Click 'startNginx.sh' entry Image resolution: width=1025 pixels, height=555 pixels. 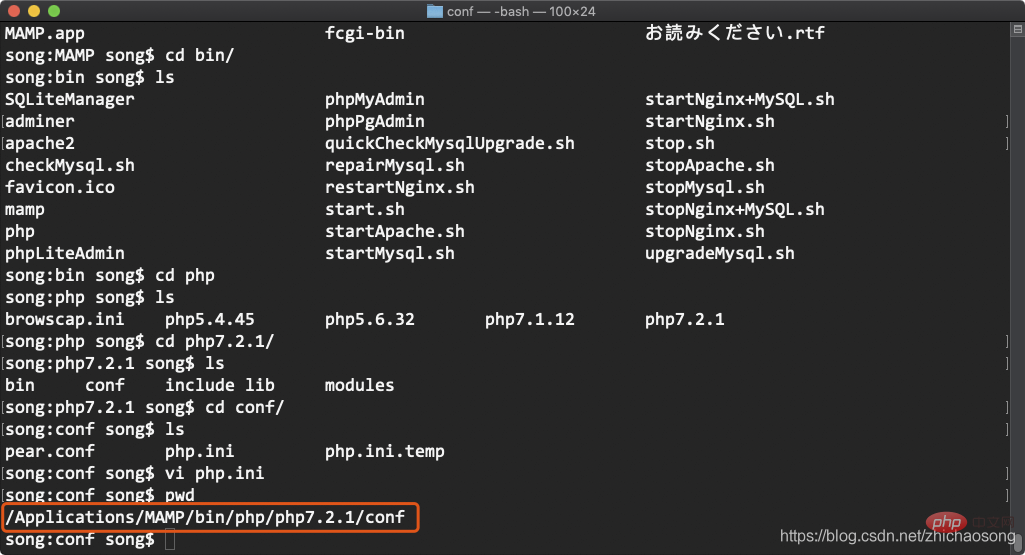(710, 121)
